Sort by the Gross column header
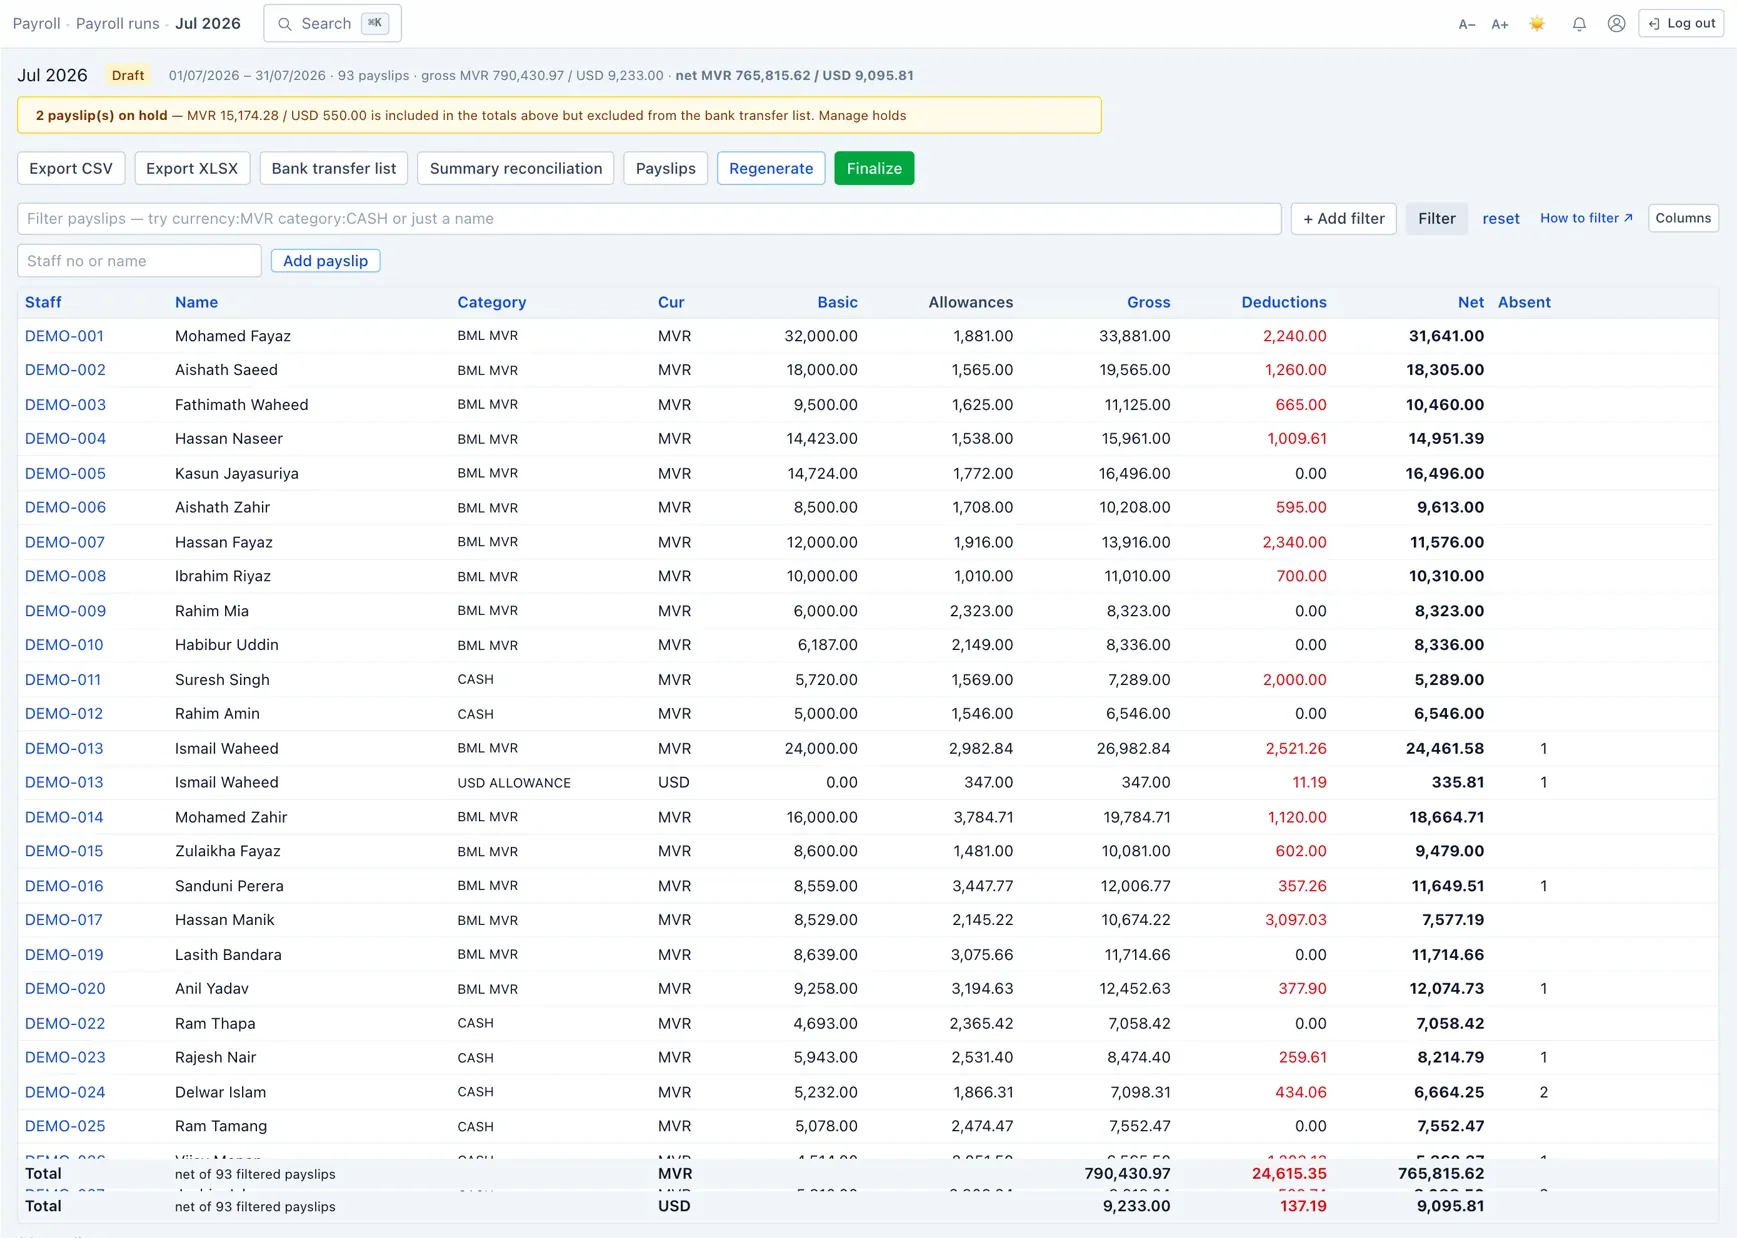The width and height of the screenshot is (1737, 1238). tap(1148, 302)
